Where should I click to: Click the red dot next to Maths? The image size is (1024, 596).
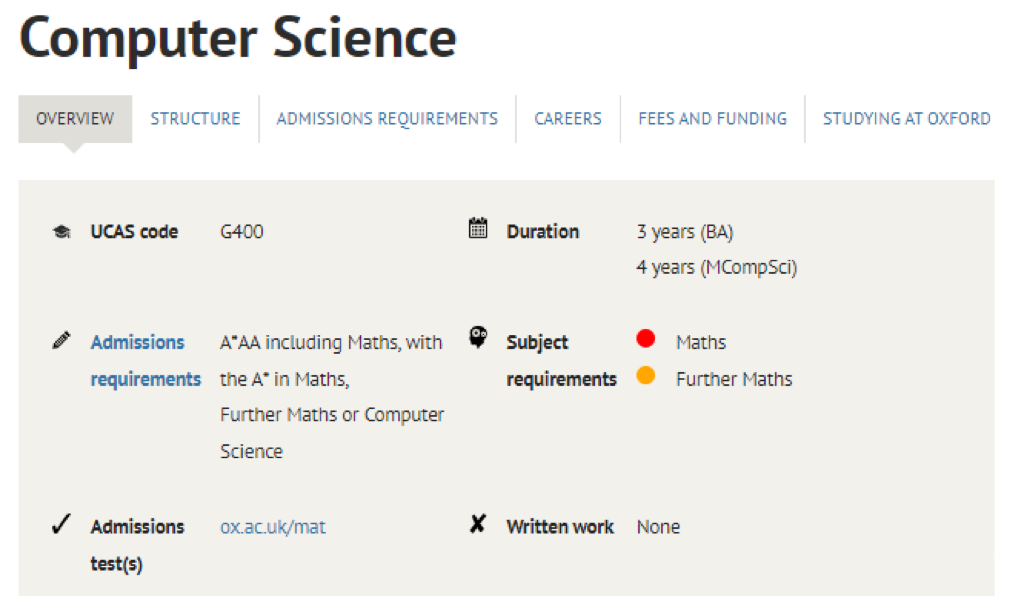tap(645, 338)
